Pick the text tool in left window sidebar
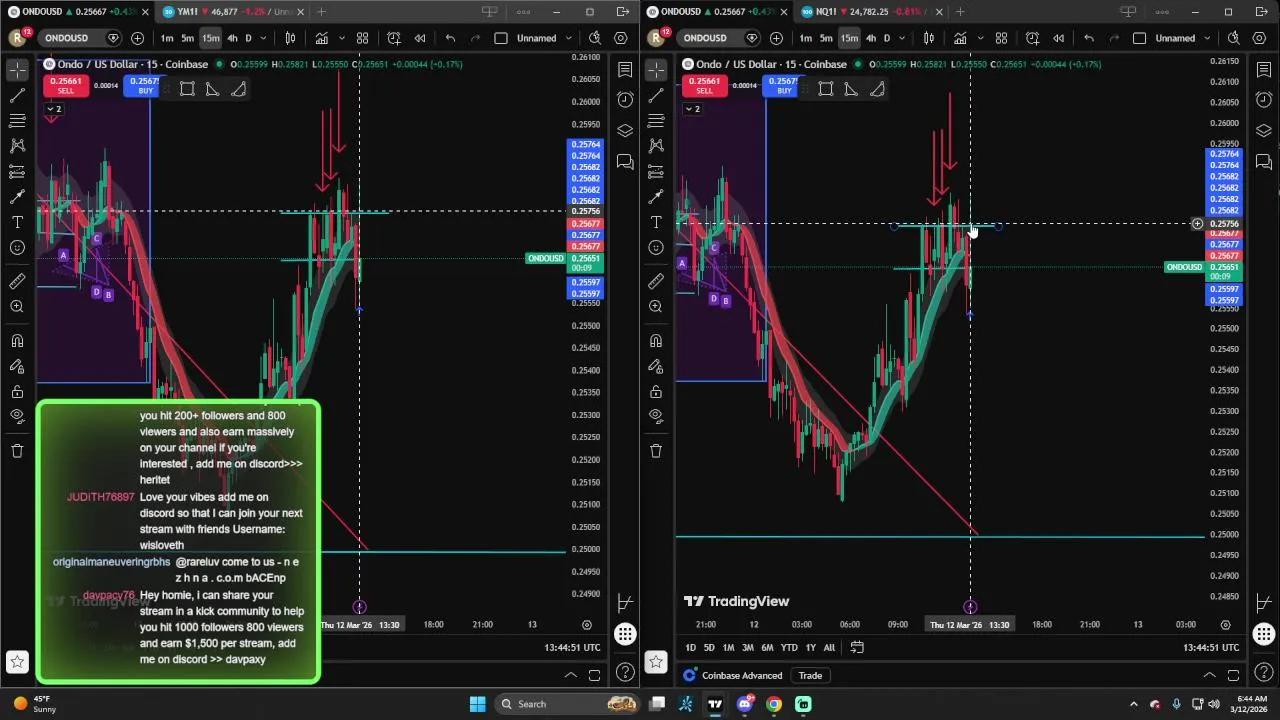 [x=17, y=222]
